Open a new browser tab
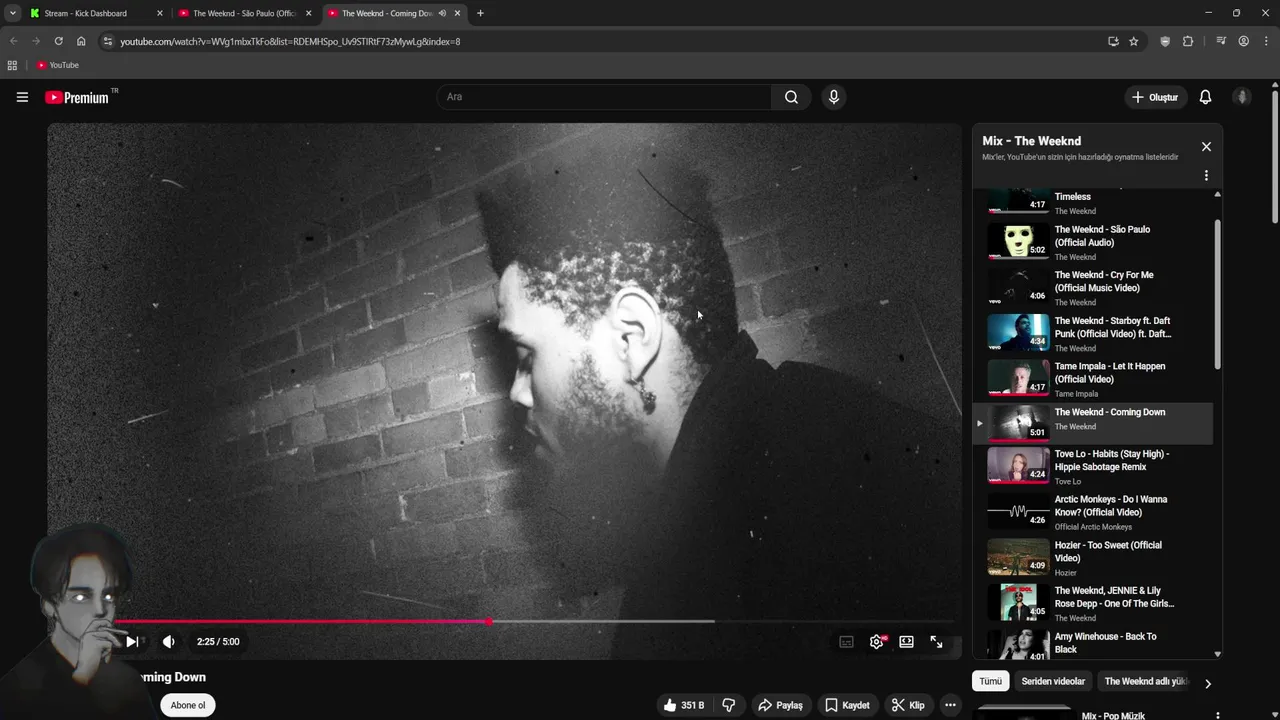 (x=480, y=13)
